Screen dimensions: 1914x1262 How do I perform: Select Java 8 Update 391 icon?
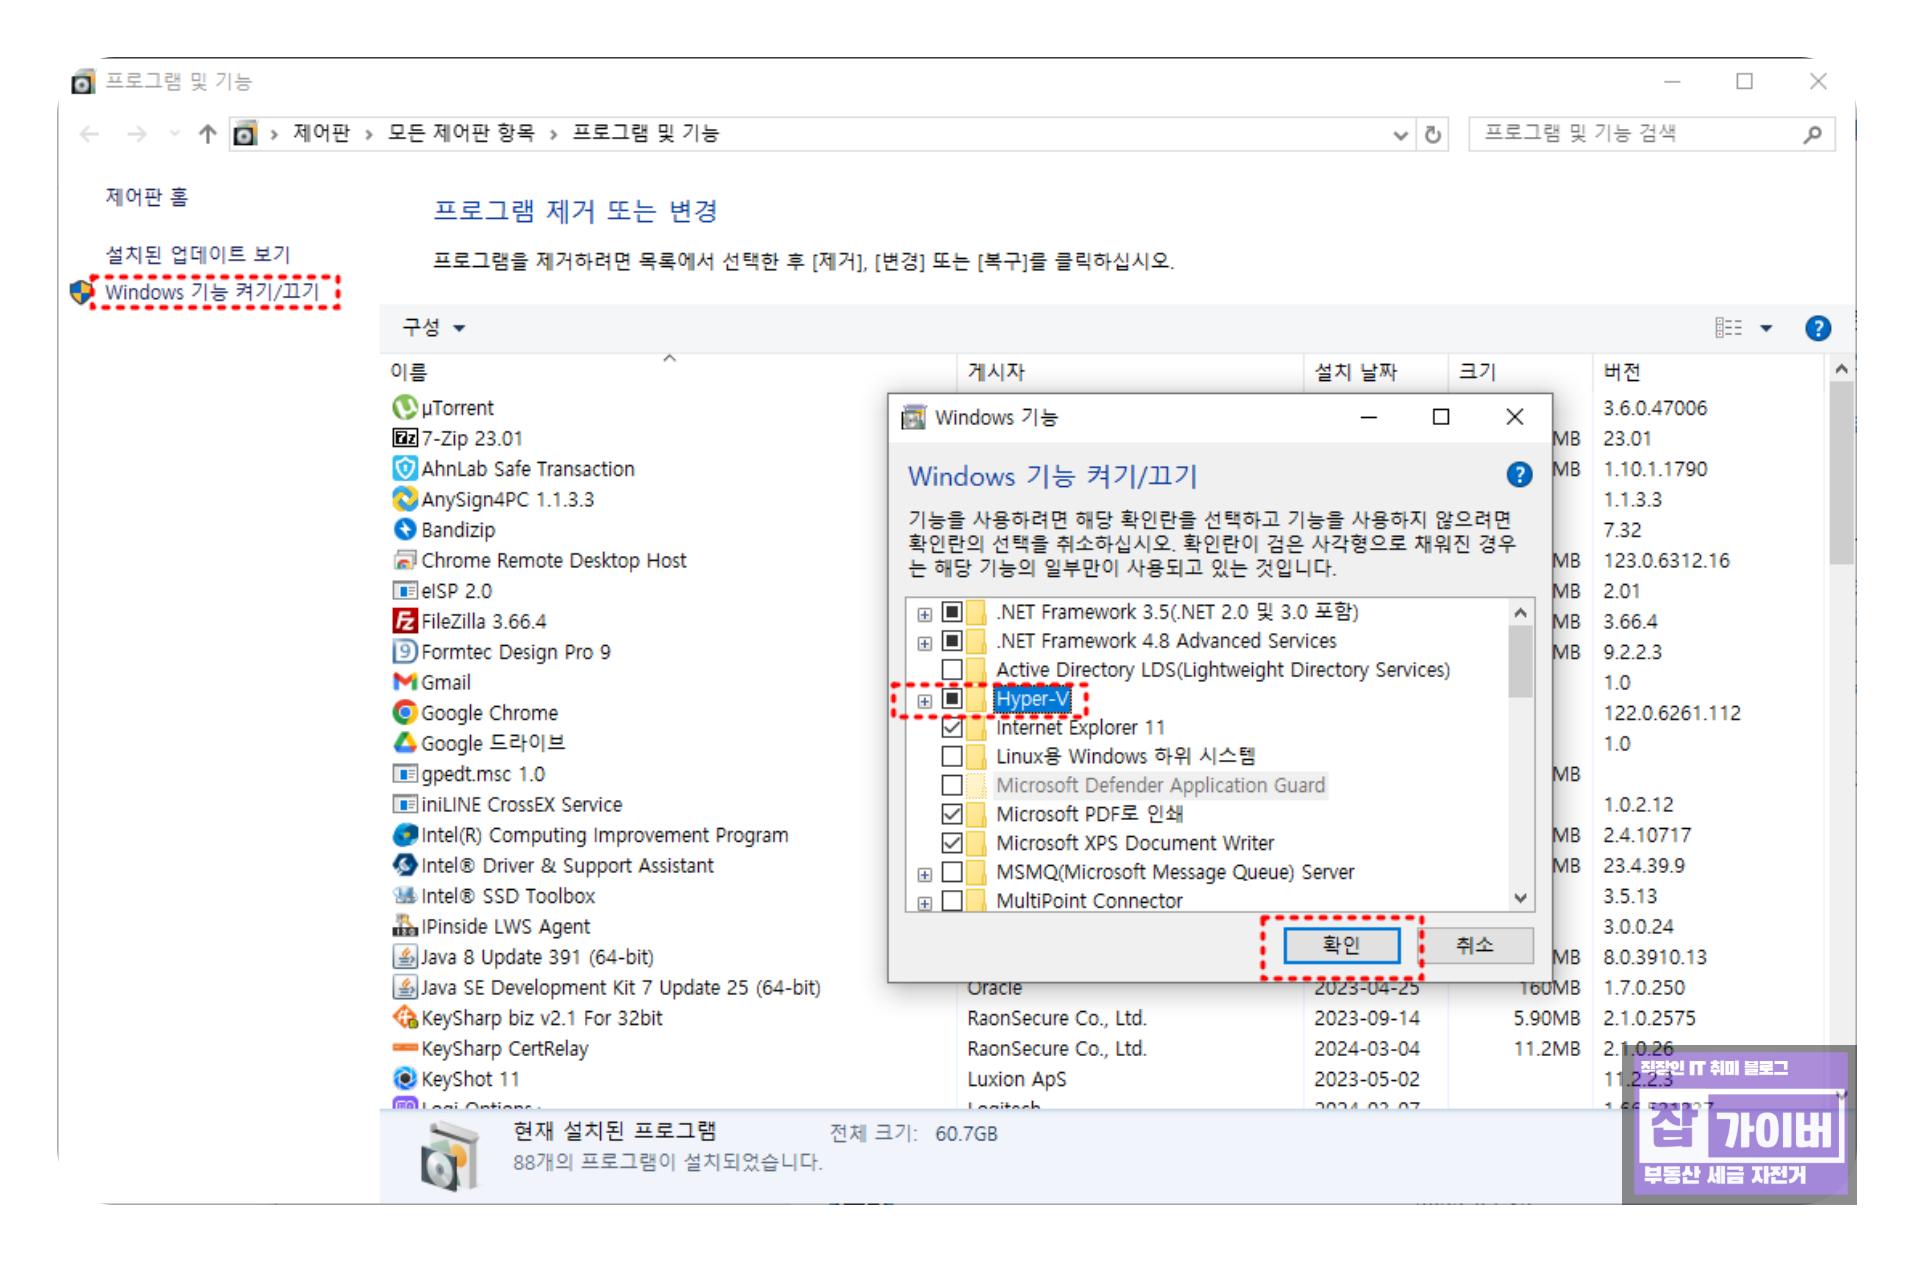404,957
